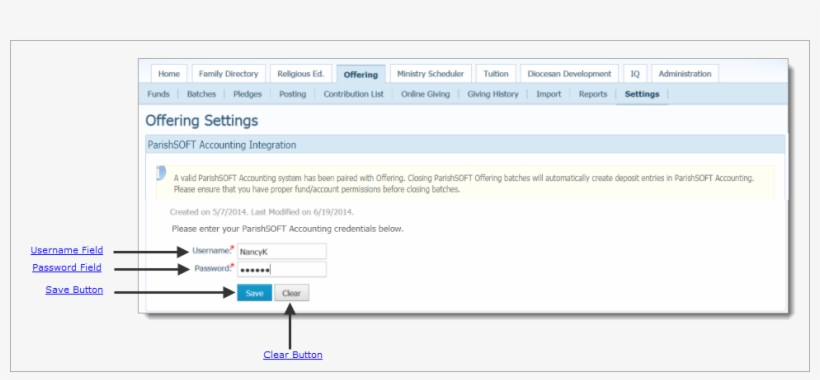Select the Settings submenu item

[x=642, y=94]
